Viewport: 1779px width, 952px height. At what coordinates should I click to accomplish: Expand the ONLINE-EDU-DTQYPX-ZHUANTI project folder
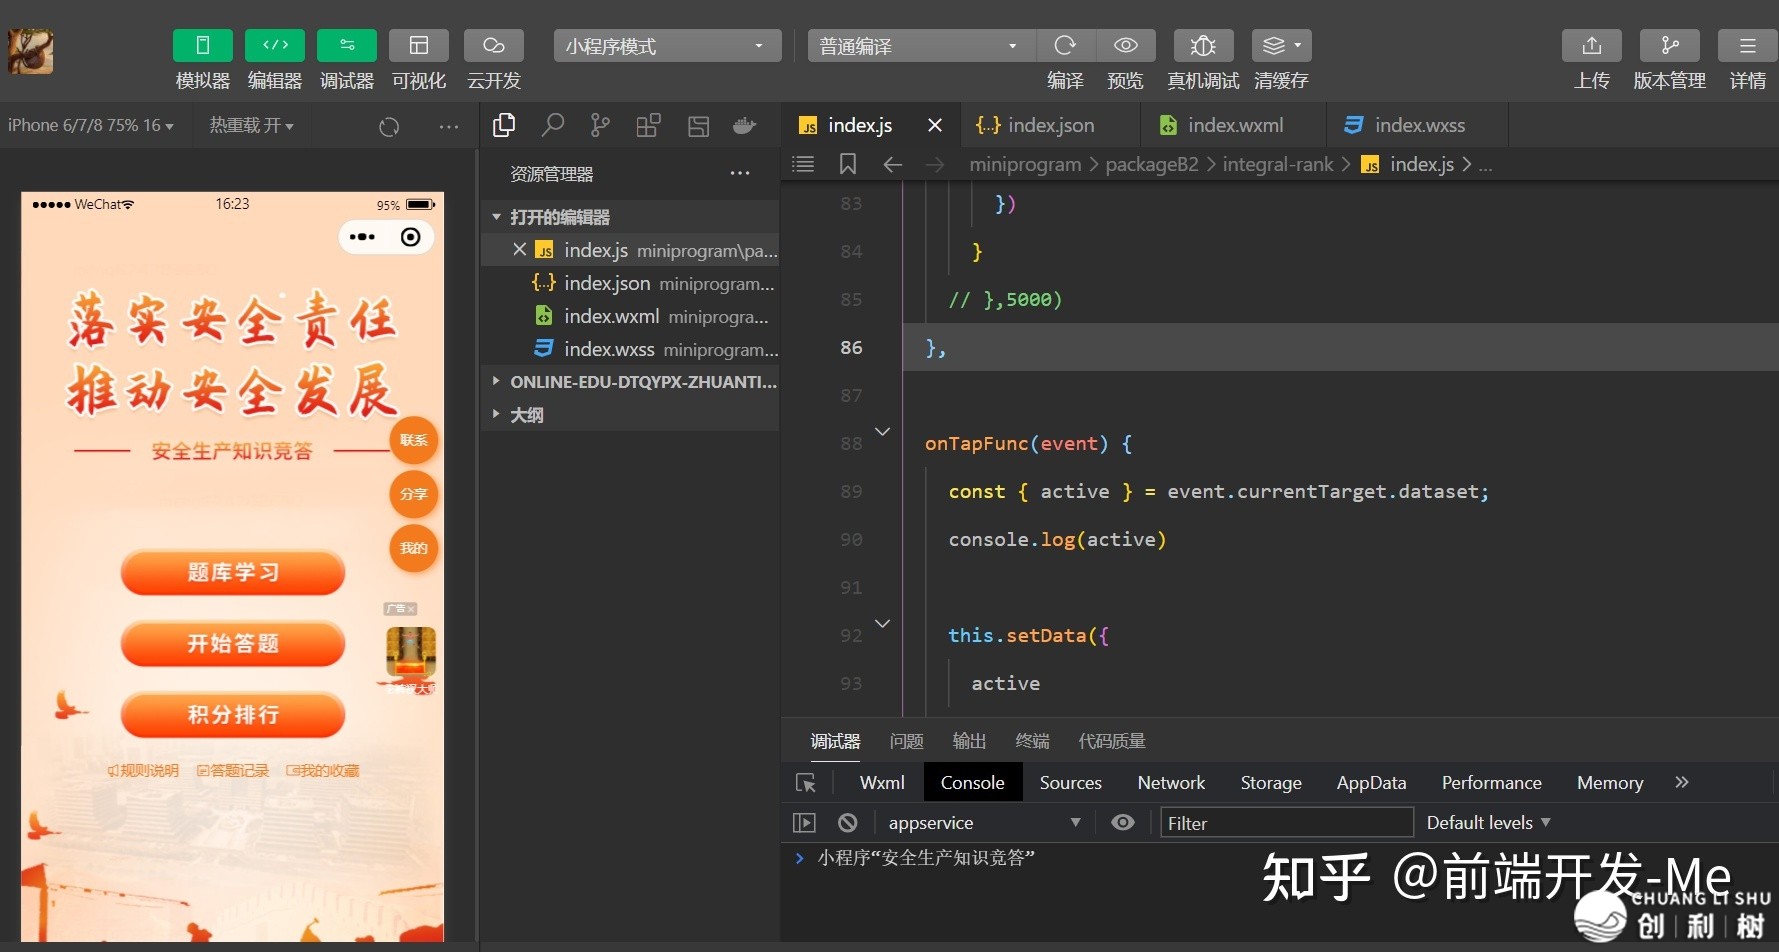pyautogui.click(x=630, y=382)
